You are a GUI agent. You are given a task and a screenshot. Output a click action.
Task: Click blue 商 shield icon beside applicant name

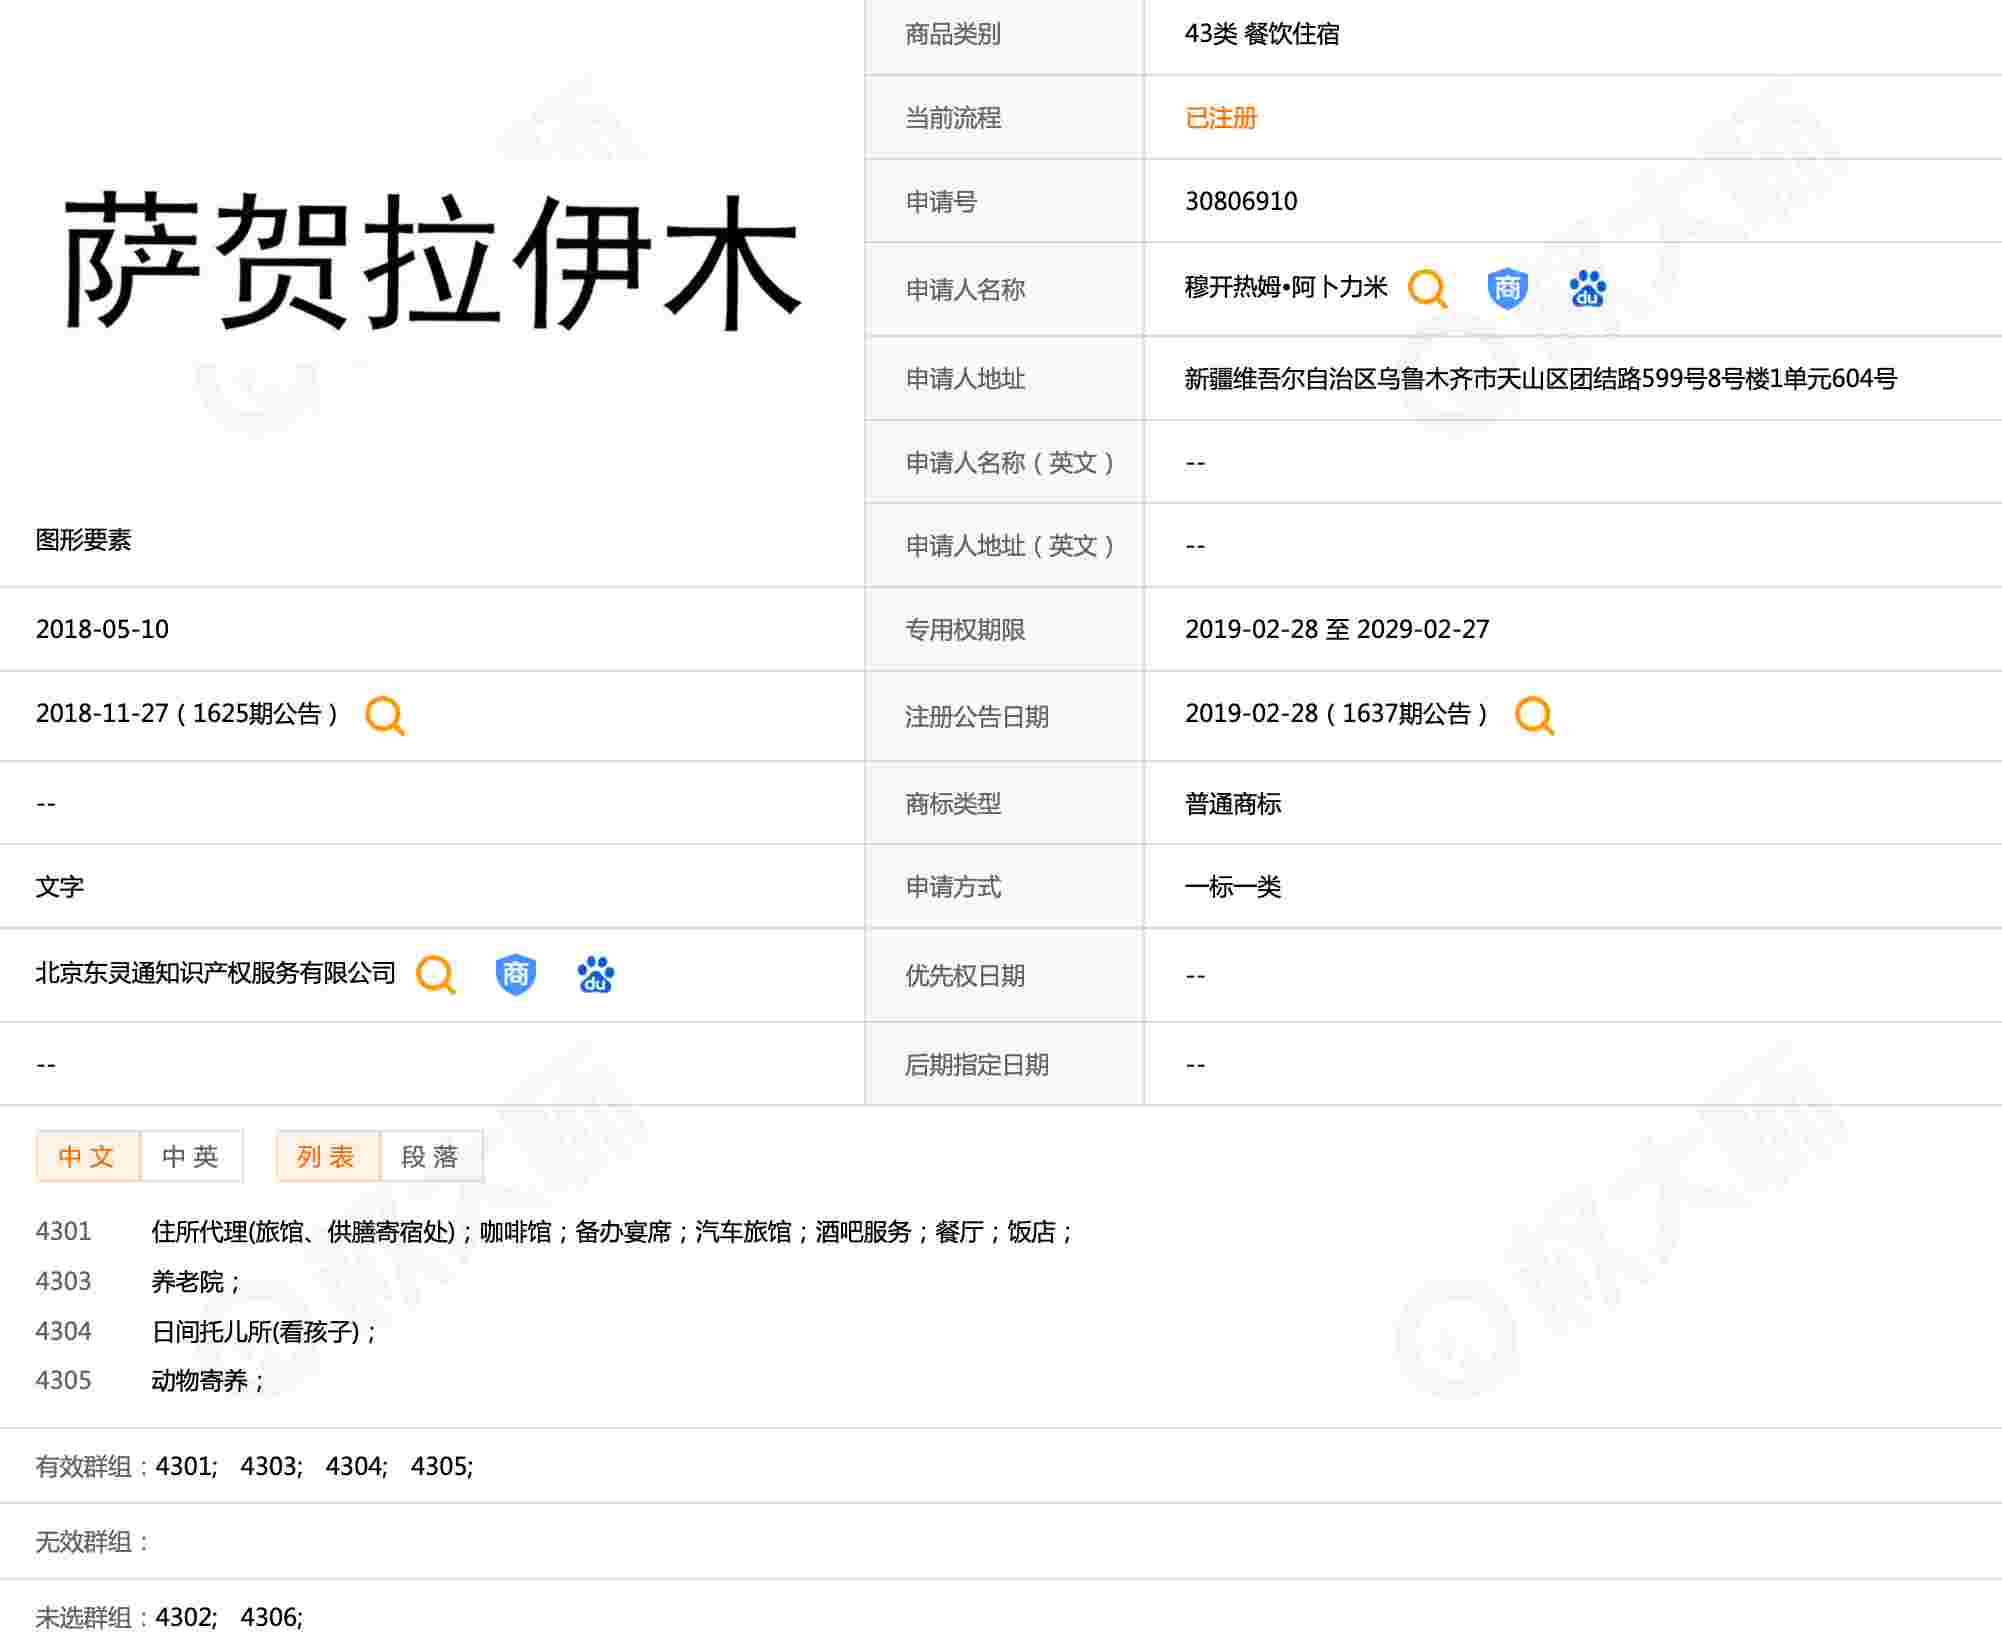(x=1506, y=289)
